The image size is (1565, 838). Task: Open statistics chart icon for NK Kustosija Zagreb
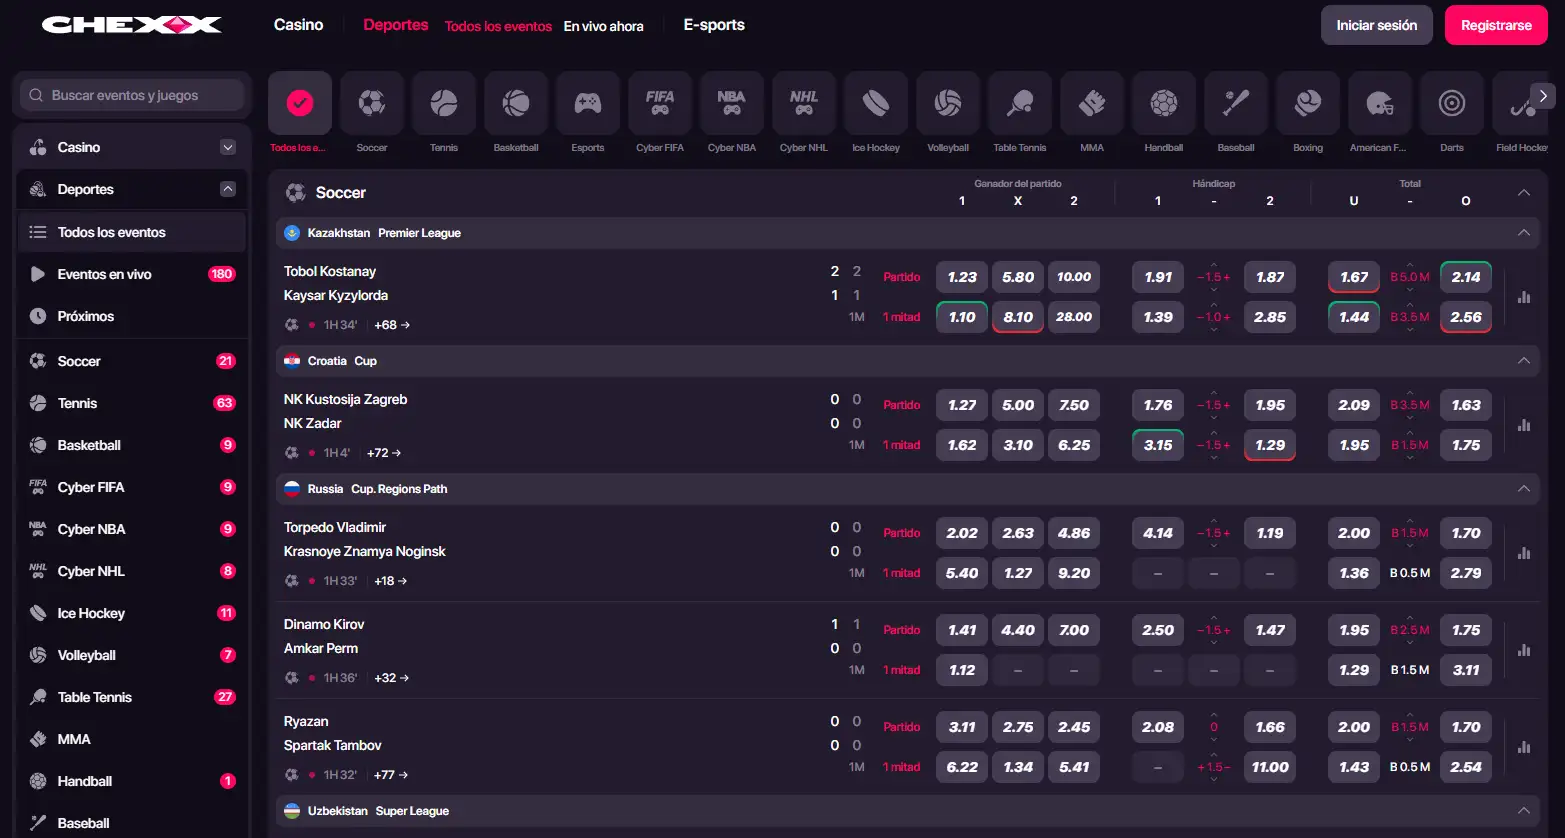pos(1524,425)
